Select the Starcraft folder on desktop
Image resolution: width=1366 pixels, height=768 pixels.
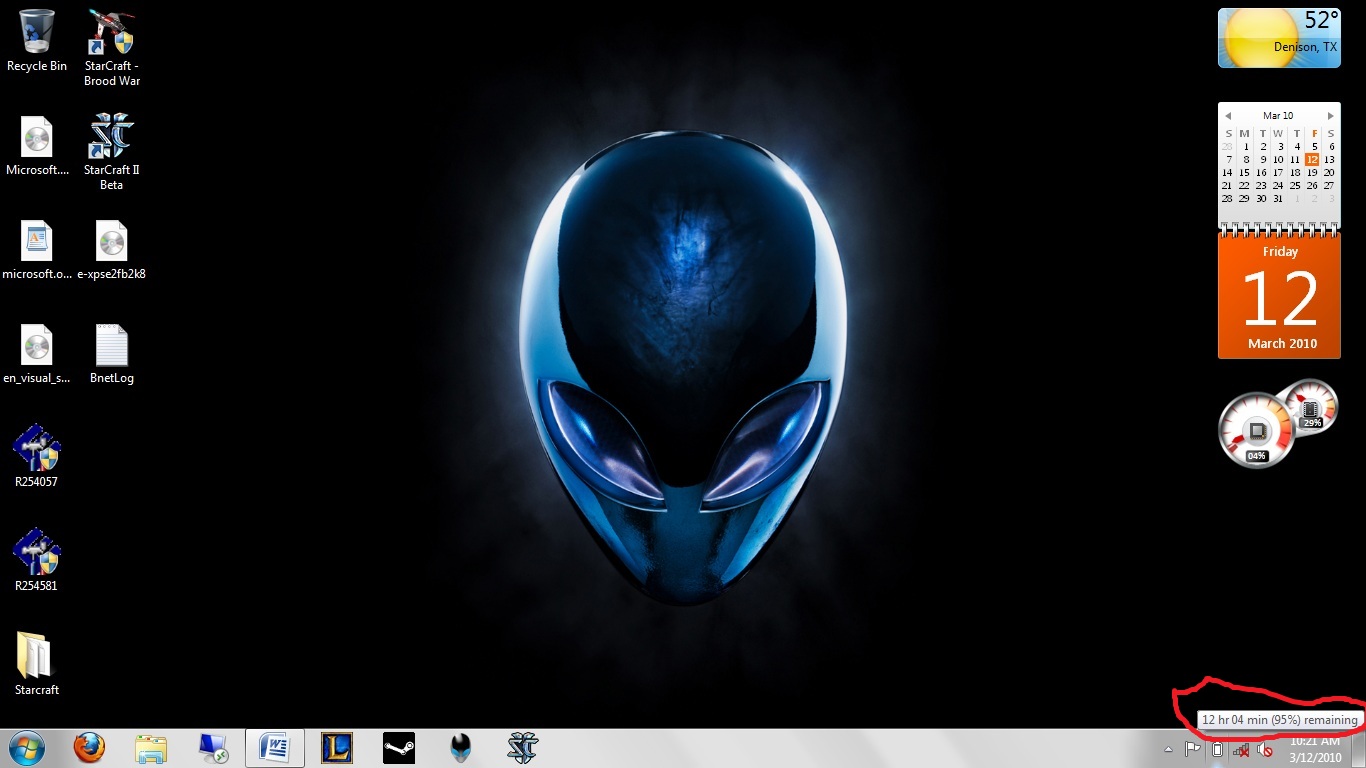point(37,664)
